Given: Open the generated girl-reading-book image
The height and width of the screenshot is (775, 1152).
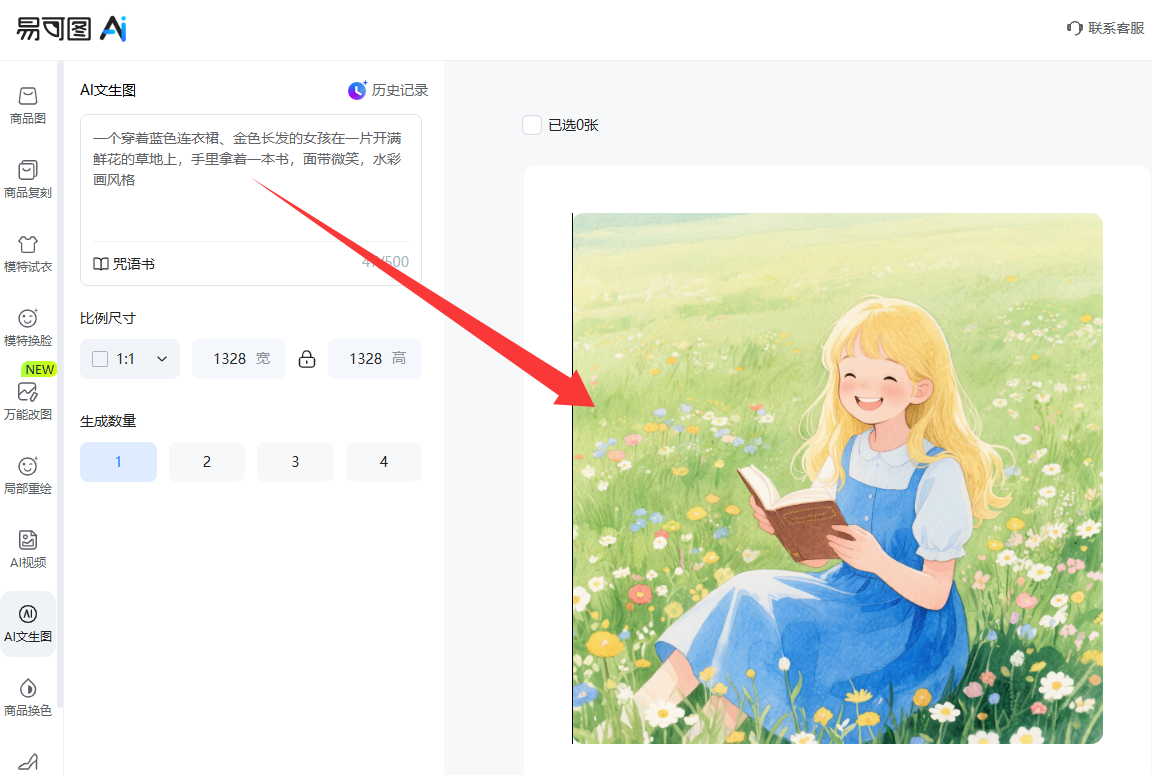Looking at the screenshot, I should 838,478.
